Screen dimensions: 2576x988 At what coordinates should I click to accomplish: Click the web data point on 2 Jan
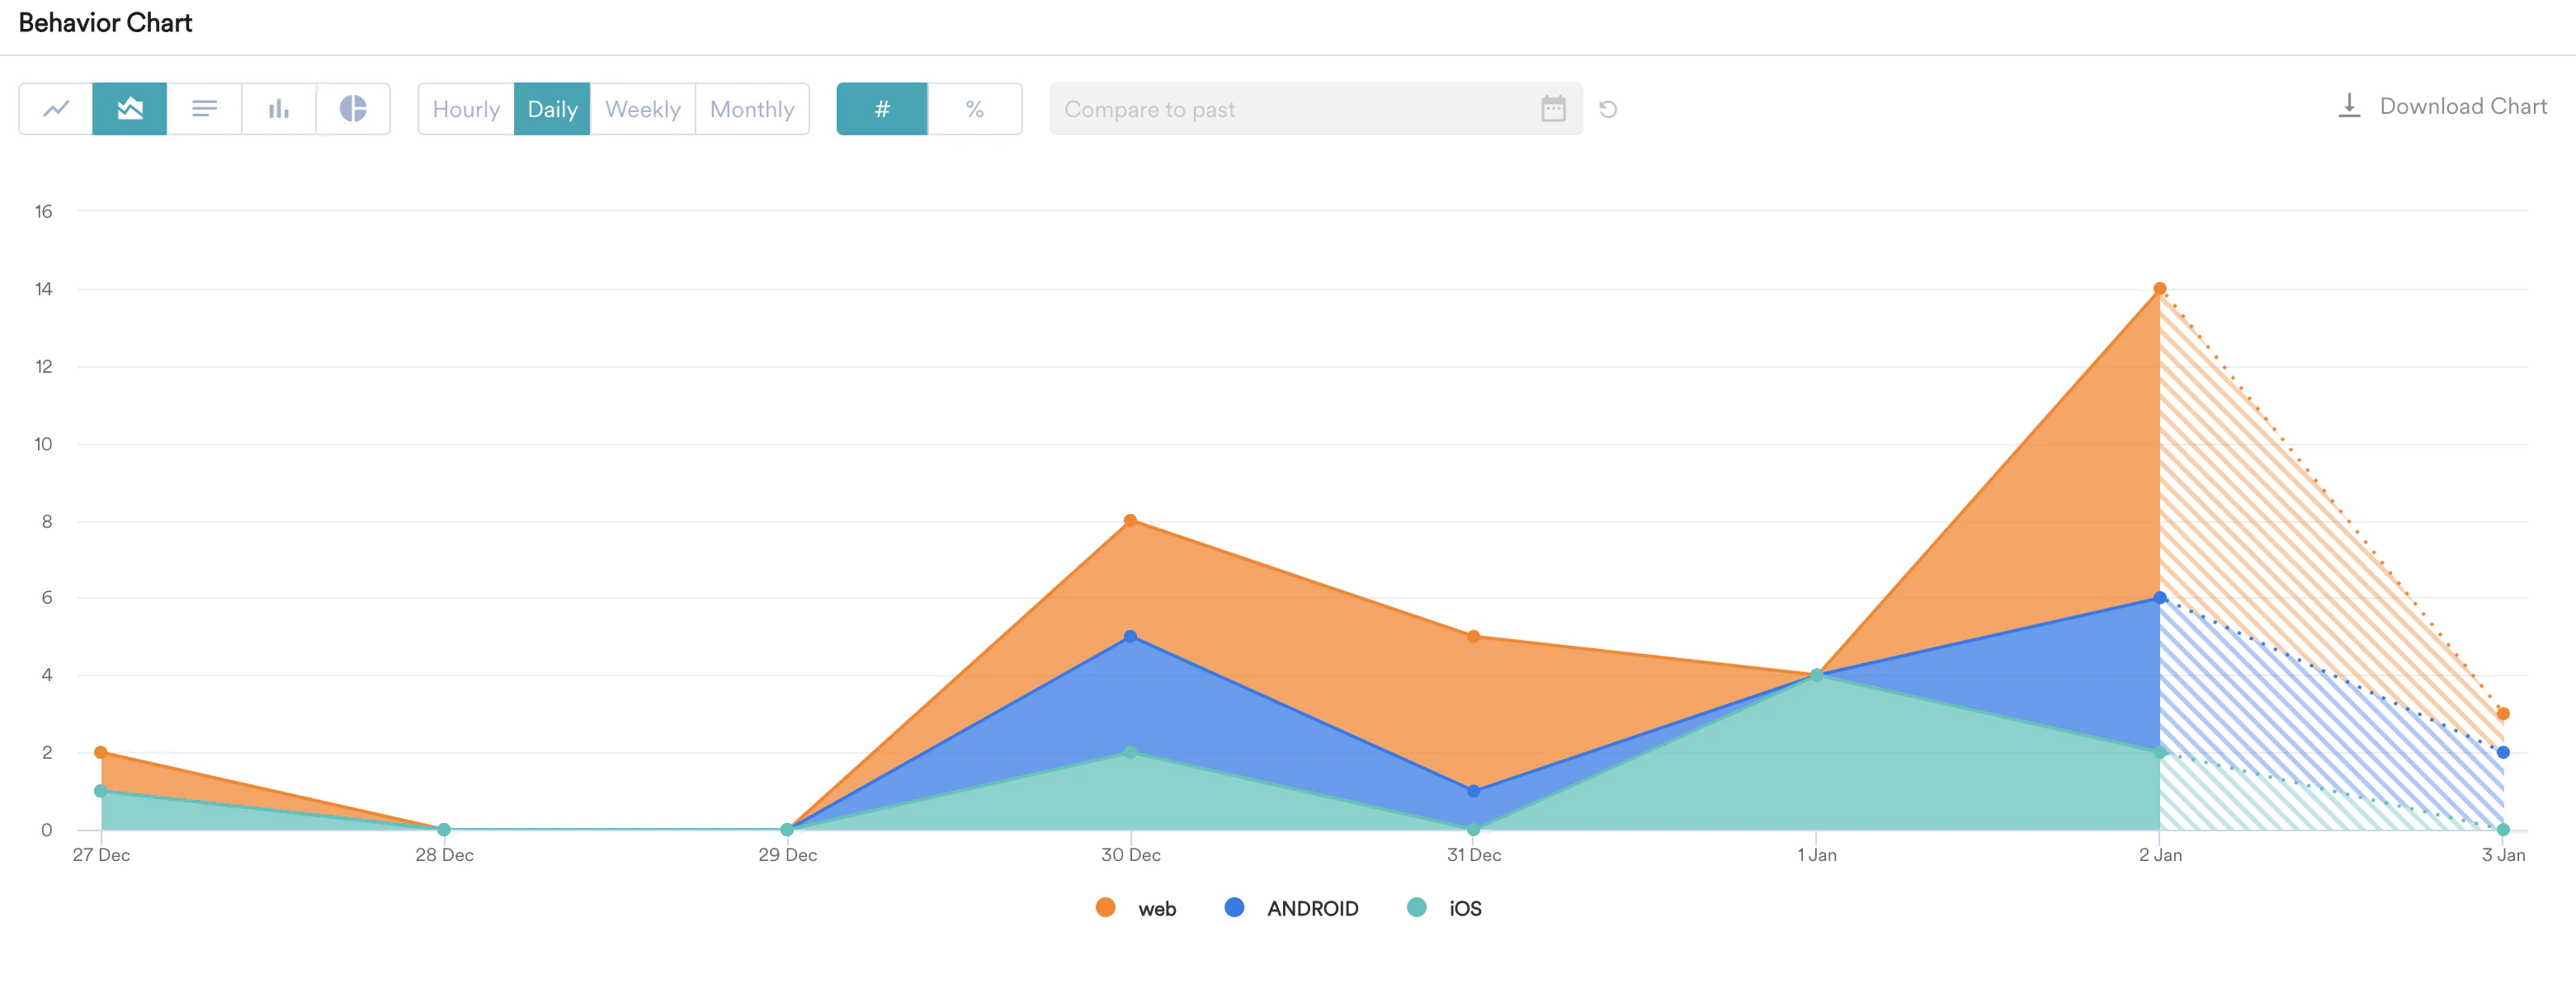tap(2159, 289)
